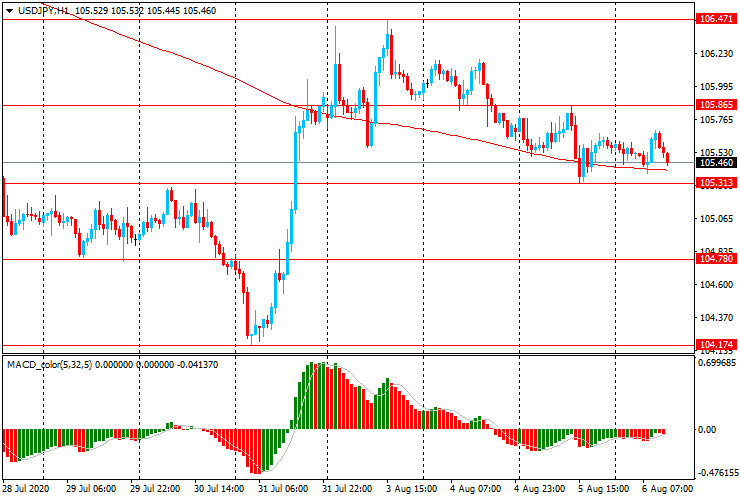The width and height of the screenshot is (740, 500).
Task: Click the 105.530 price scale value
Action: [x=716, y=153]
